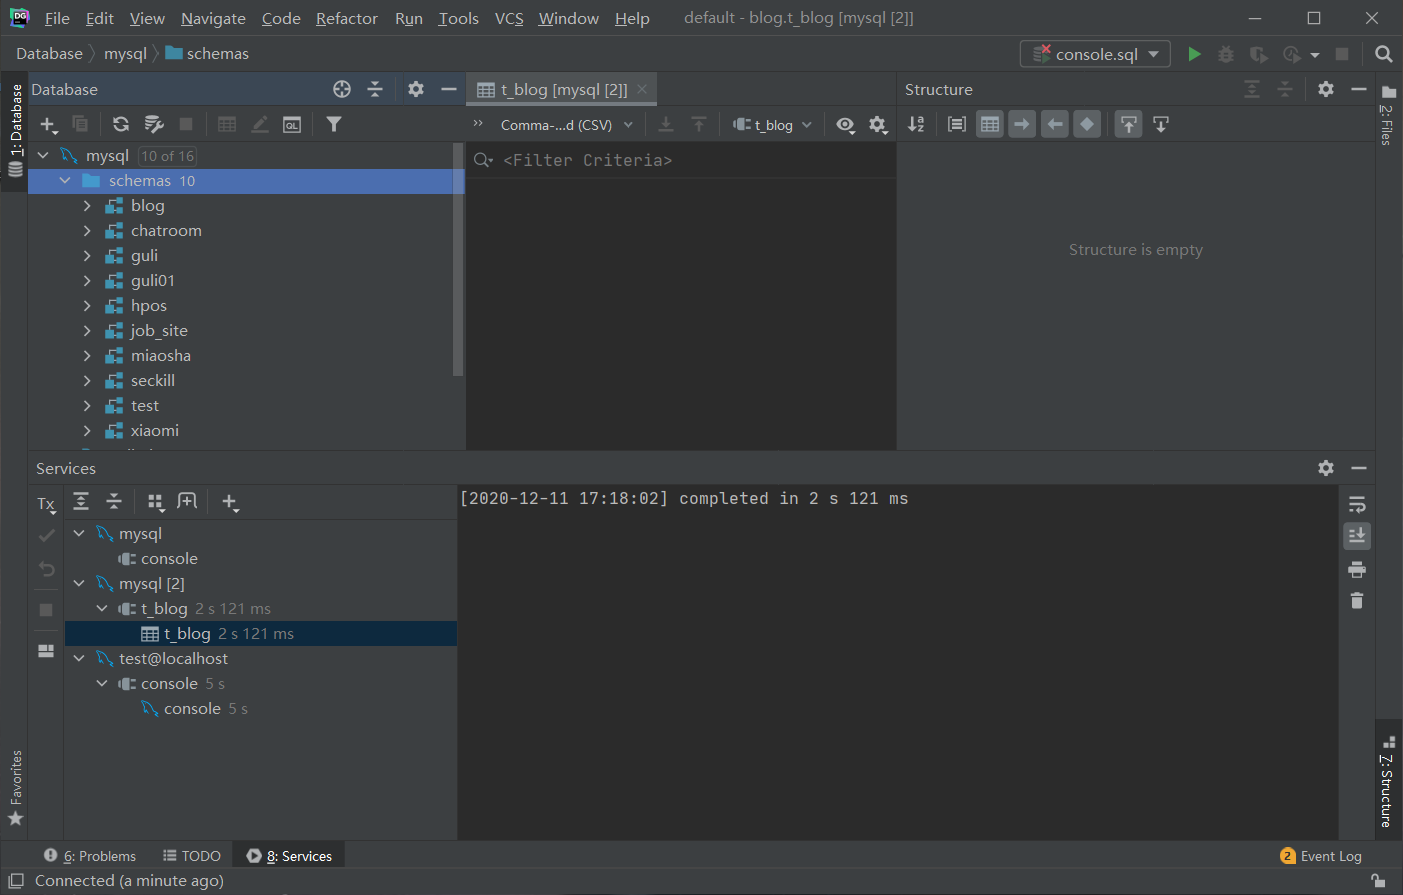
Task: Open Services panel gear options
Action: 1326,468
